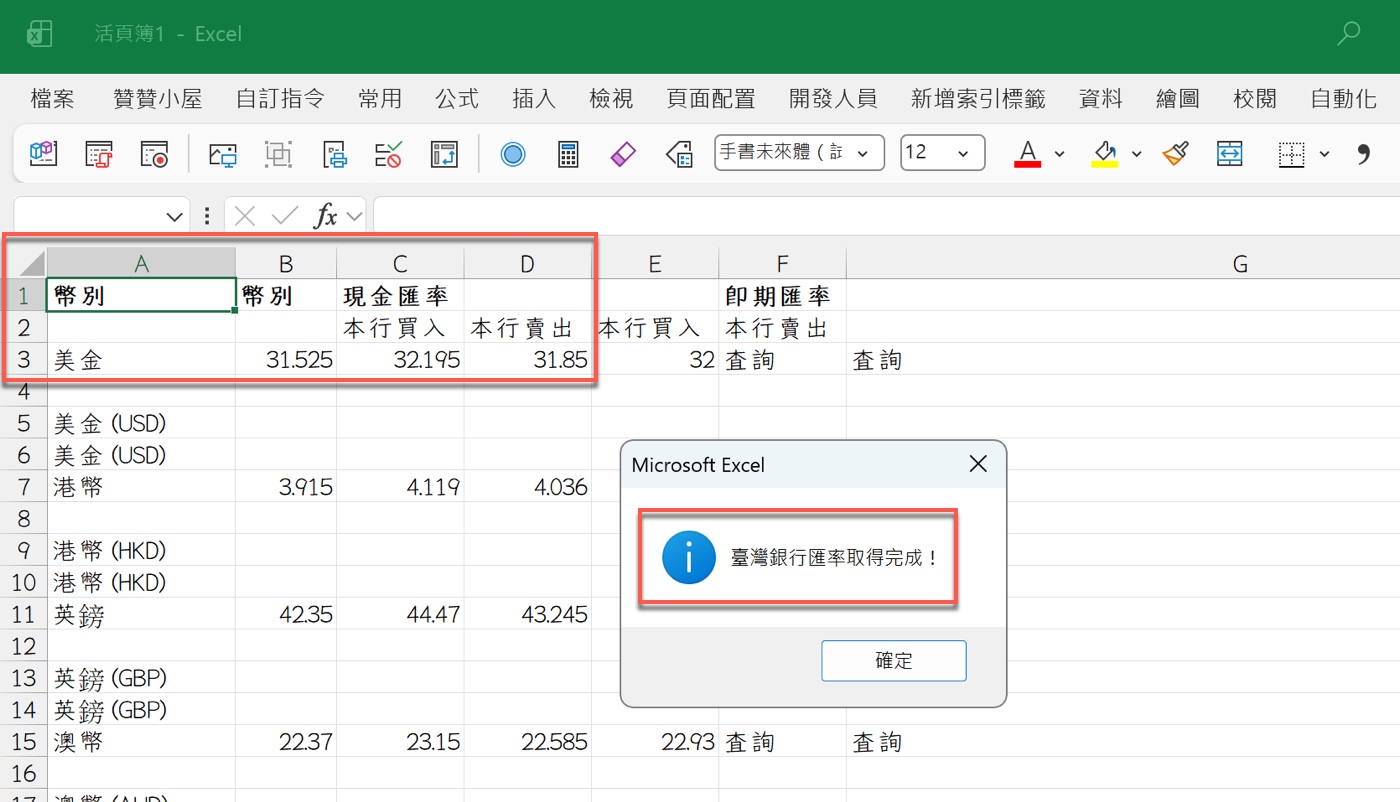The height and width of the screenshot is (802, 1400).
Task: Click the tag with table icon
Action: 679,153
